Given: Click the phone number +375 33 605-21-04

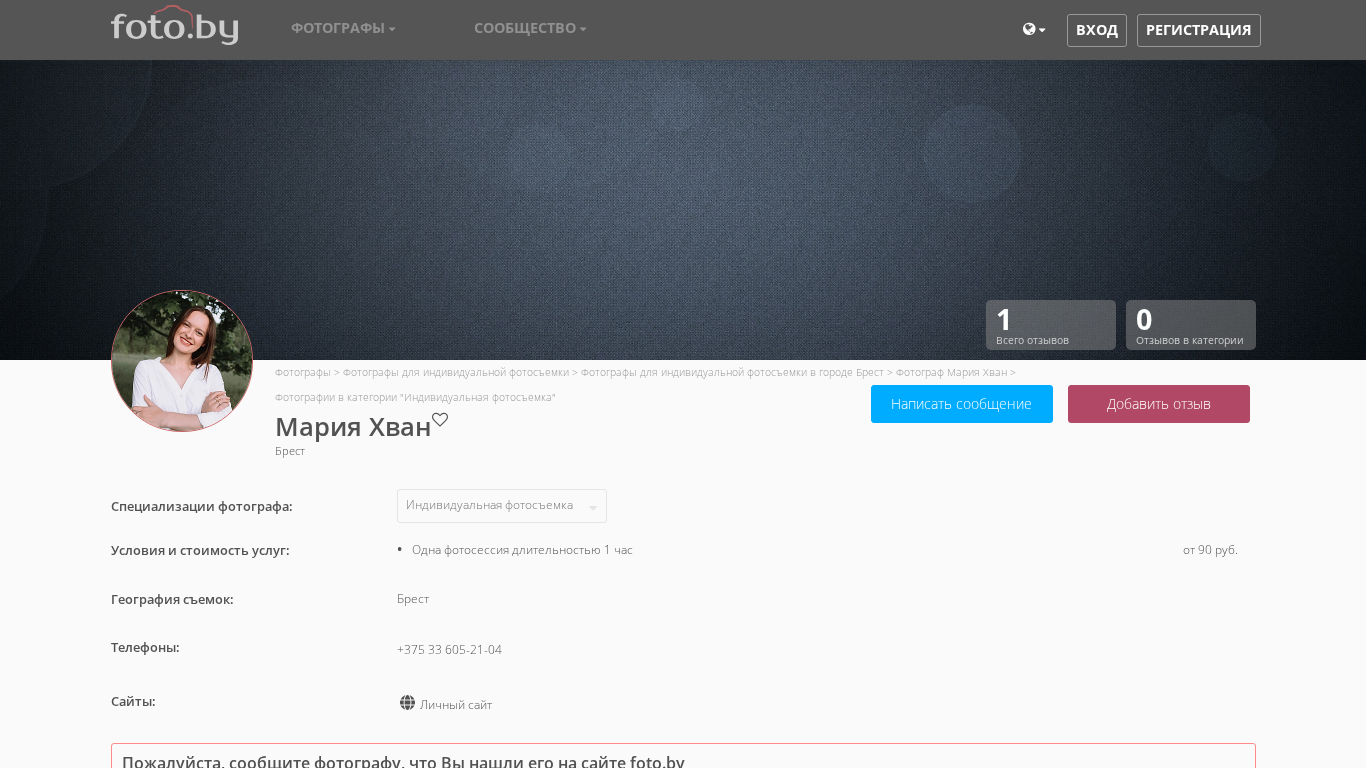Looking at the screenshot, I should pos(449,650).
